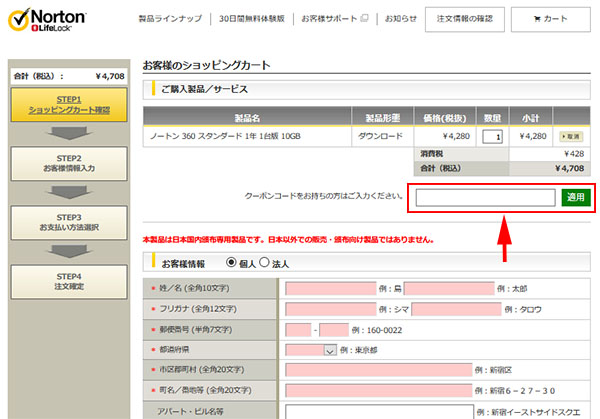Click the red 本製品は日本国内頒布専用 notice
Viewport: 600px width, 419px height.
coord(288,240)
